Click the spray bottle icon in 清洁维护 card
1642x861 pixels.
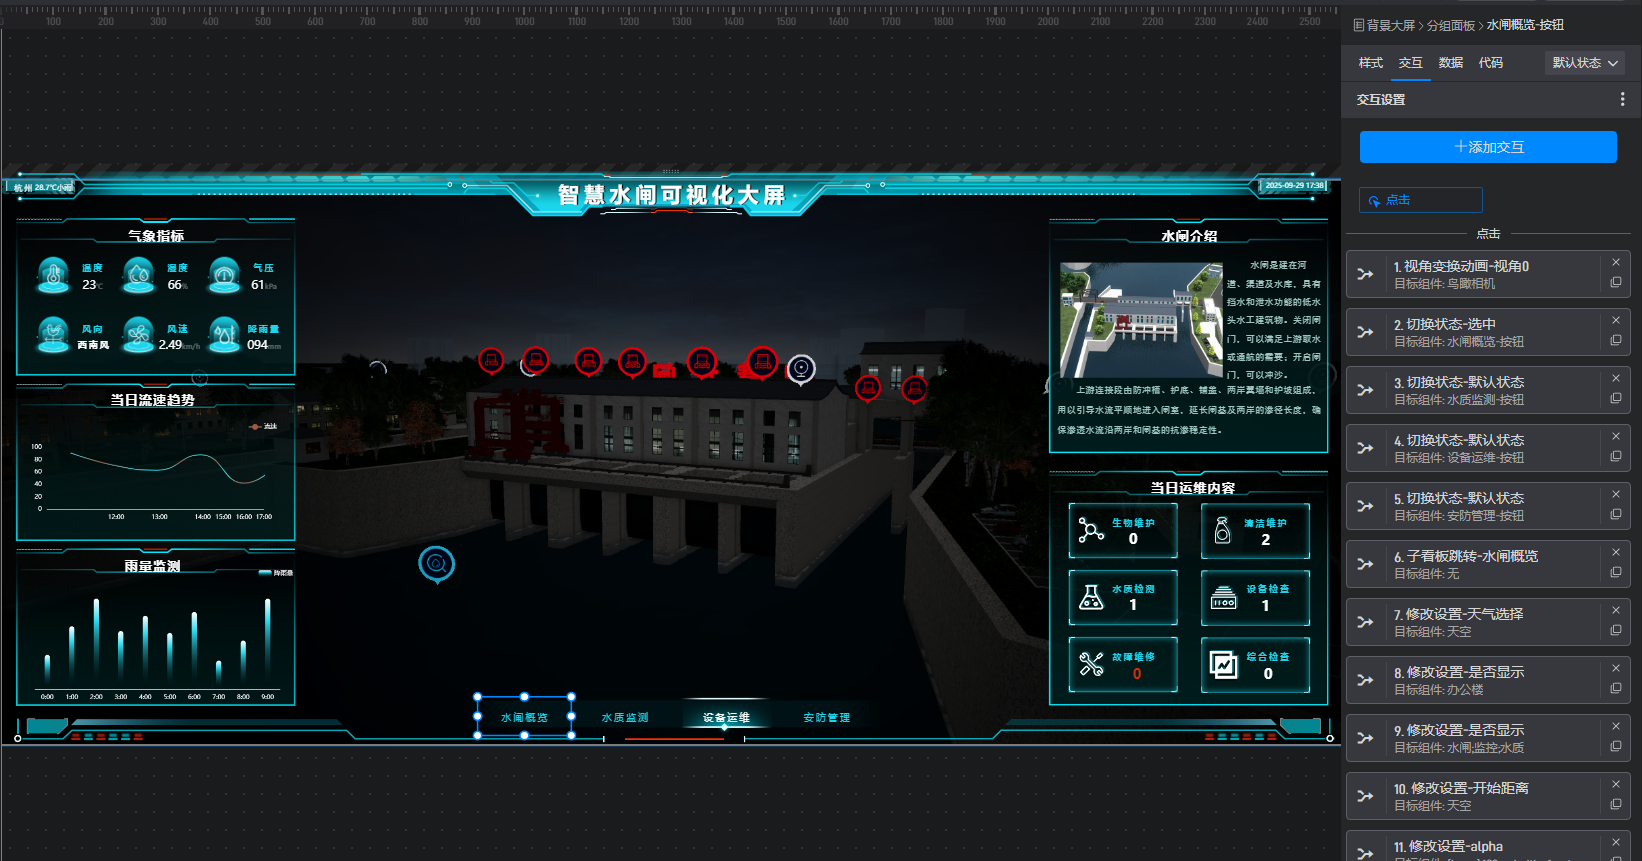[1222, 530]
